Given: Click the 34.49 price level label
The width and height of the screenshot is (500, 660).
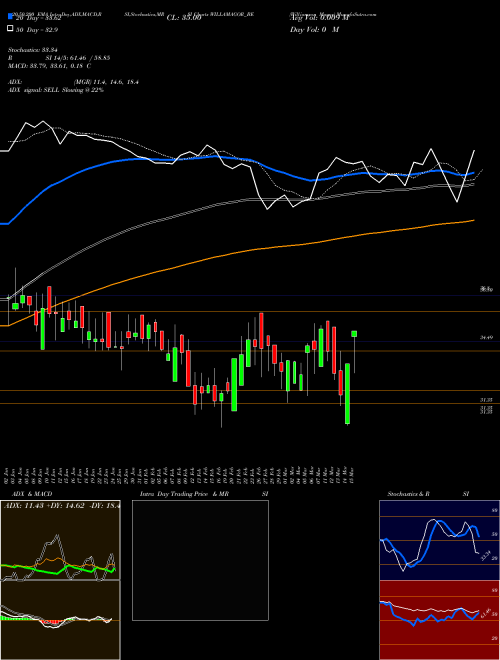Looking at the screenshot, I should pos(486,338).
